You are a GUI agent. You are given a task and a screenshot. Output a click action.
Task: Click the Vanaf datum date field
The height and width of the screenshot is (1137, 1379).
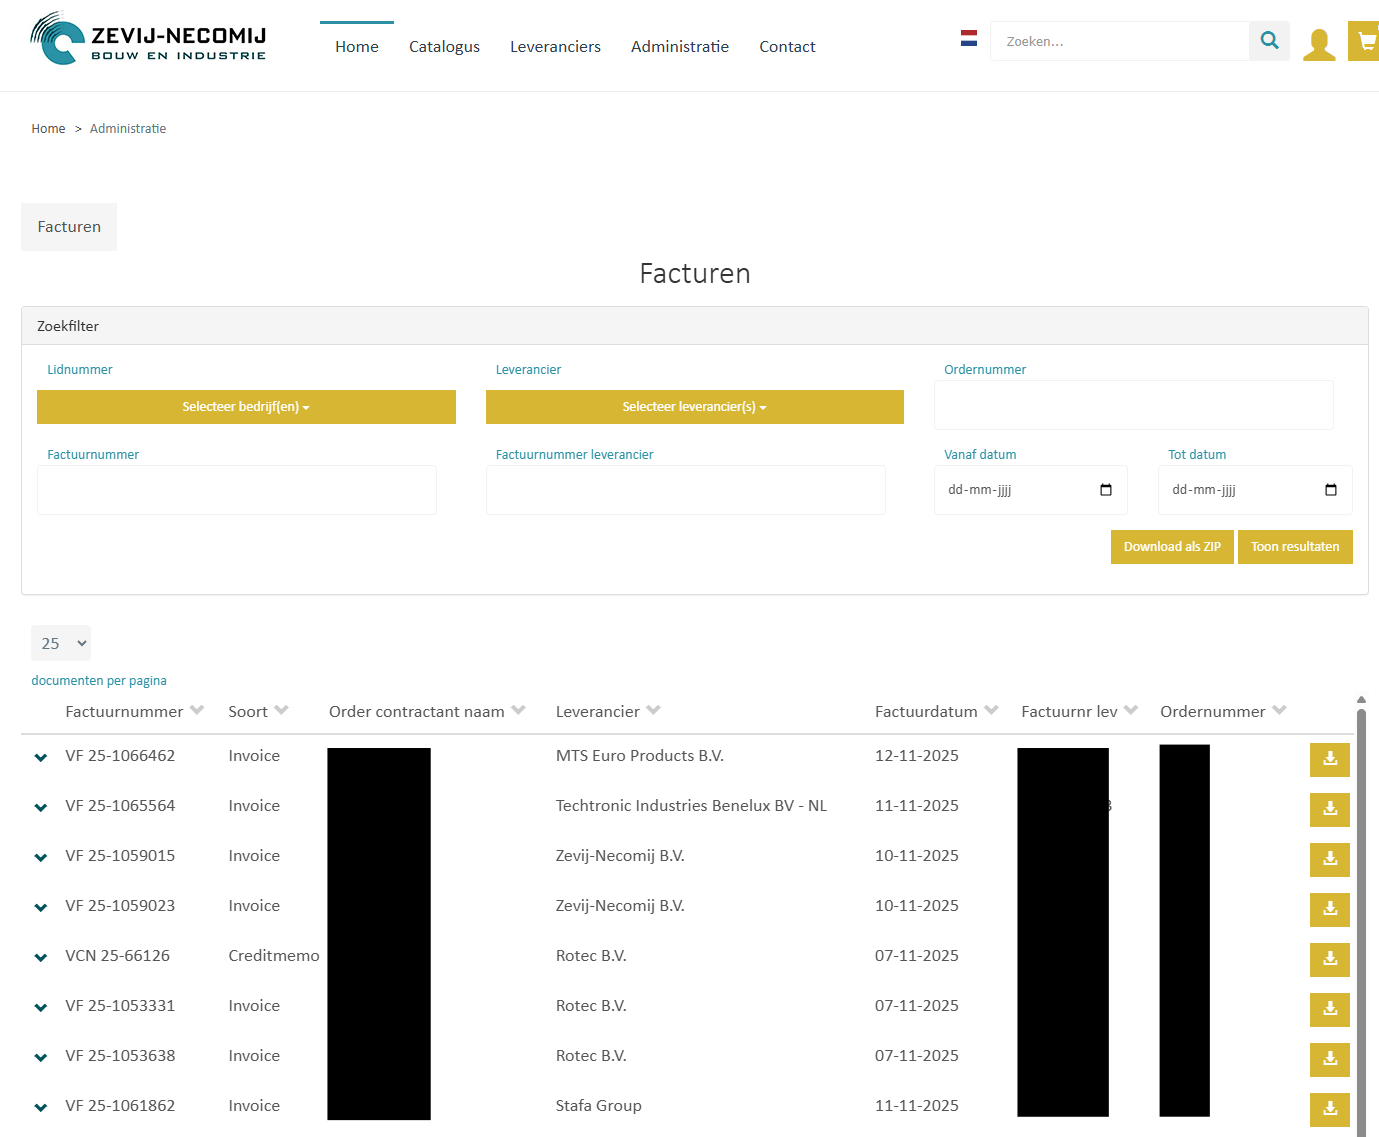[1031, 490]
